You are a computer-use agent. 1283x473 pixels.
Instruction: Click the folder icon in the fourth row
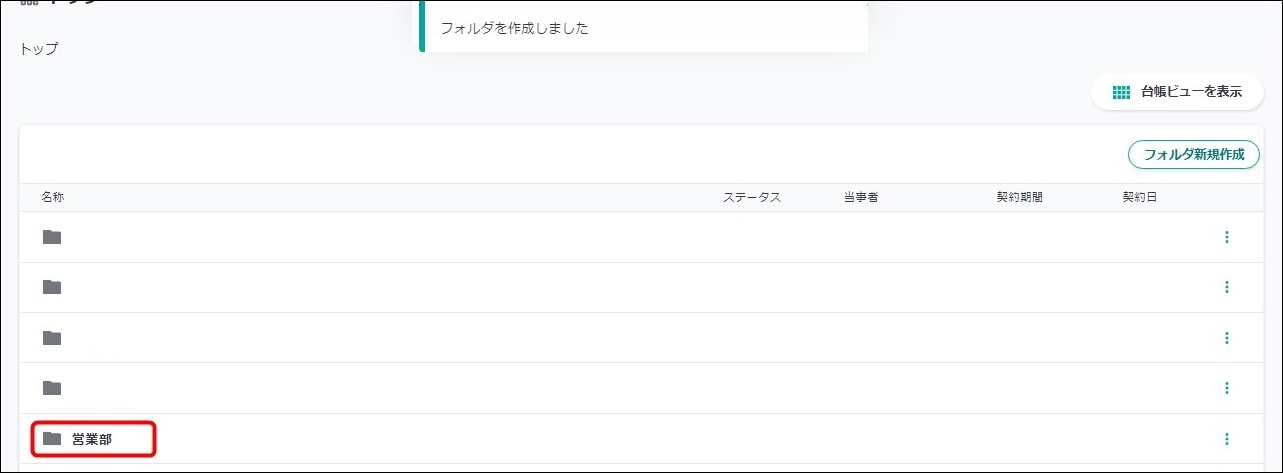tap(52, 388)
